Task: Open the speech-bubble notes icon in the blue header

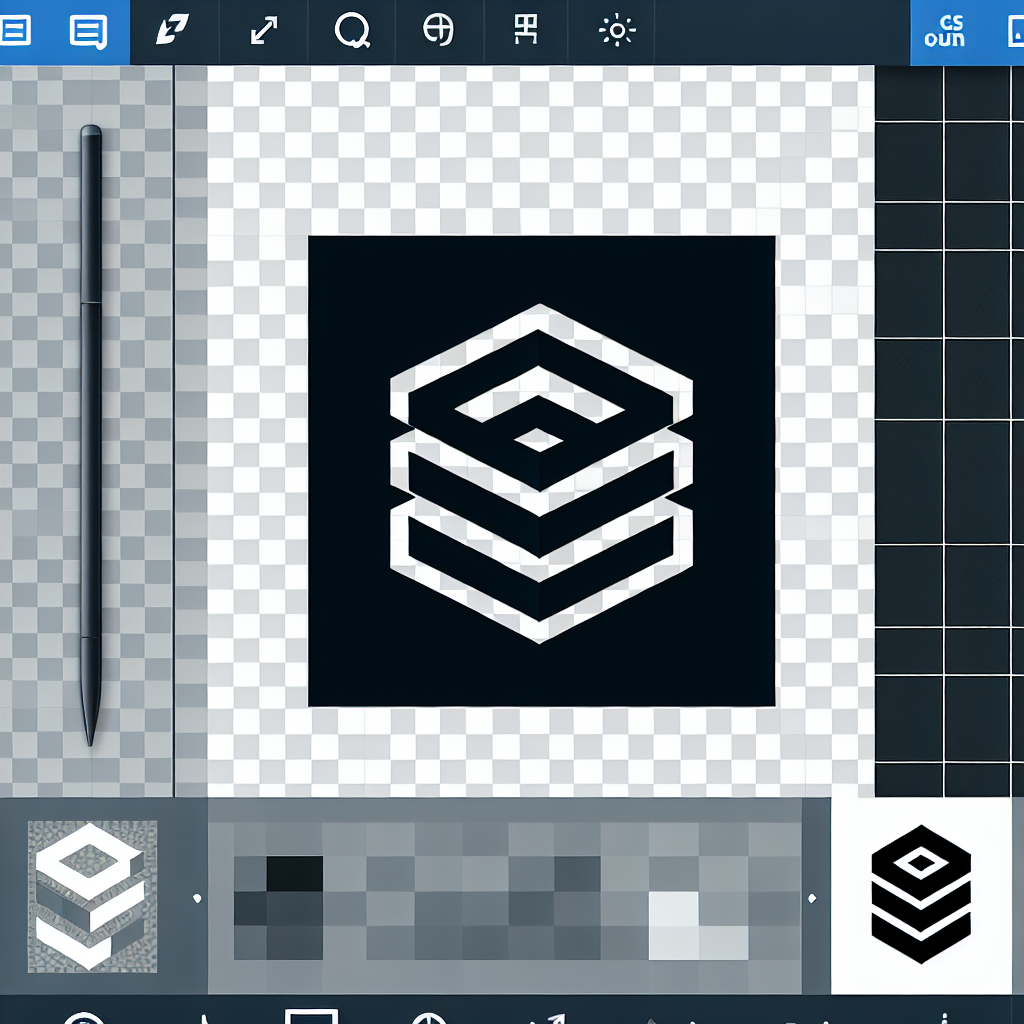Action: coord(88,33)
